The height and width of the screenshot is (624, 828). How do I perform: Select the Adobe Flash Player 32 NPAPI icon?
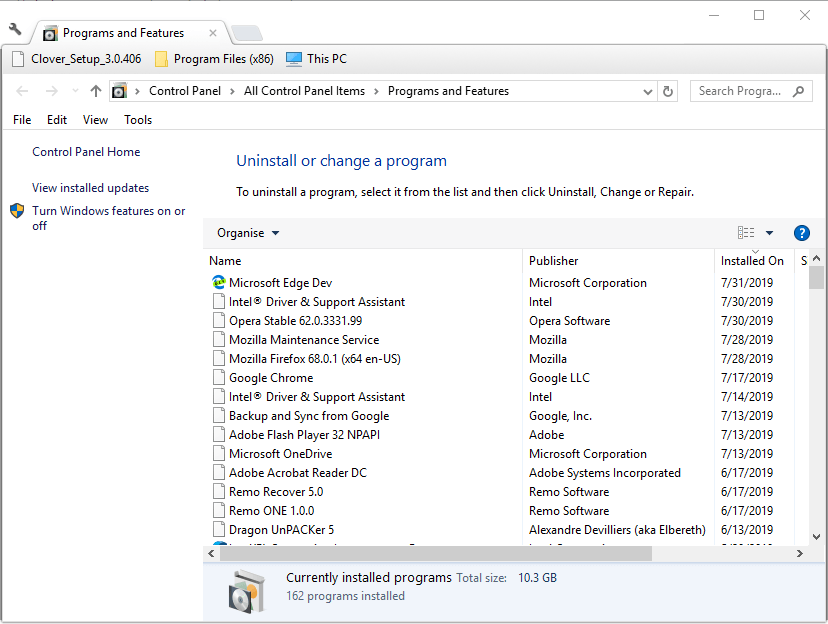pyautogui.click(x=219, y=434)
